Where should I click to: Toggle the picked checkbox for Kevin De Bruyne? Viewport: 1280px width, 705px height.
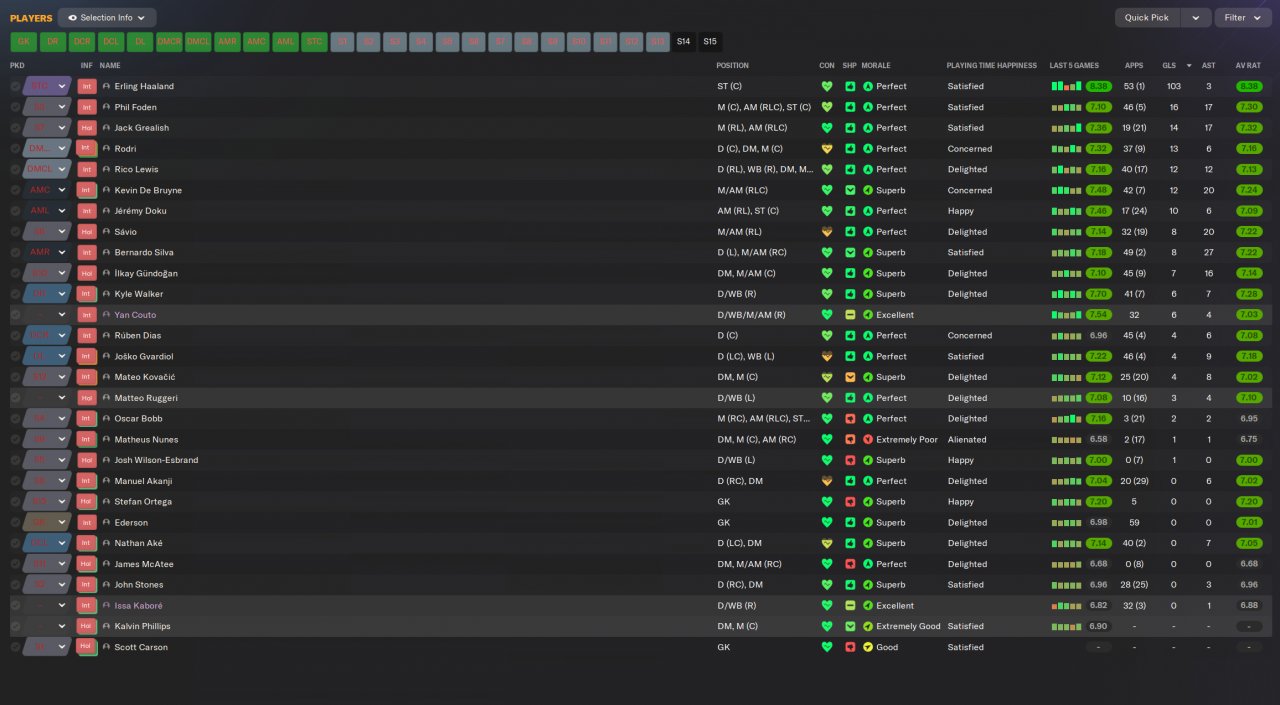click(x=15, y=190)
